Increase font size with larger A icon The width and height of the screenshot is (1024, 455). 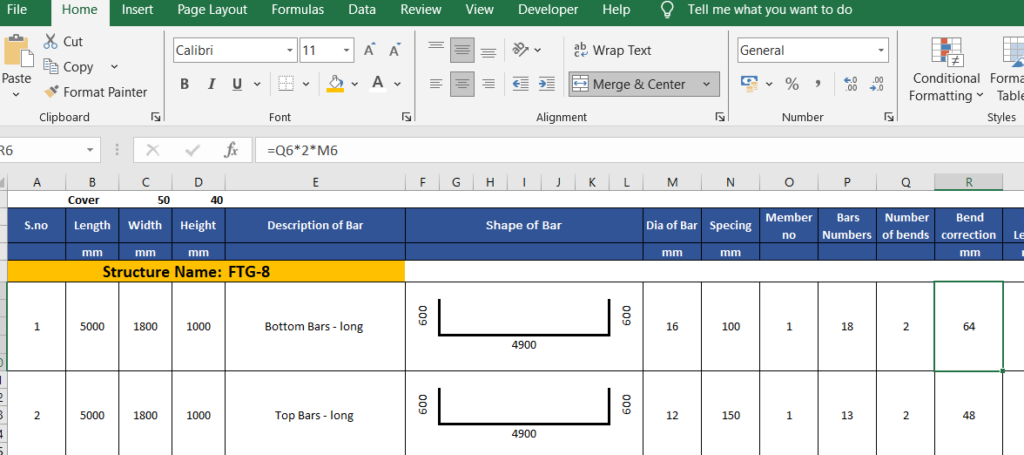pyautogui.click(x=370, y=50)
